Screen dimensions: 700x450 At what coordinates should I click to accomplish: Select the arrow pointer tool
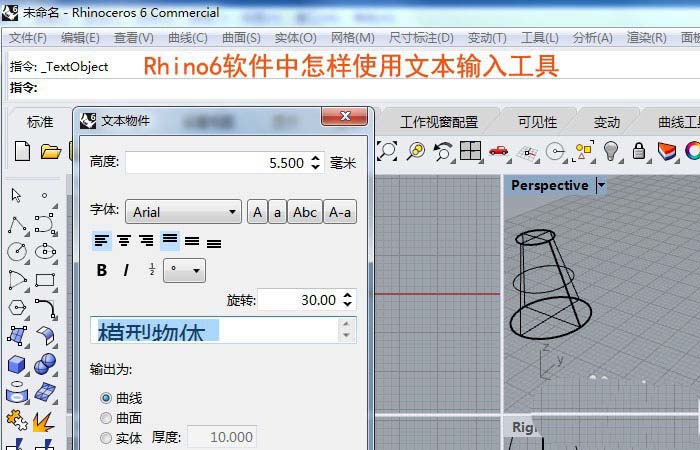coord(17,196)
